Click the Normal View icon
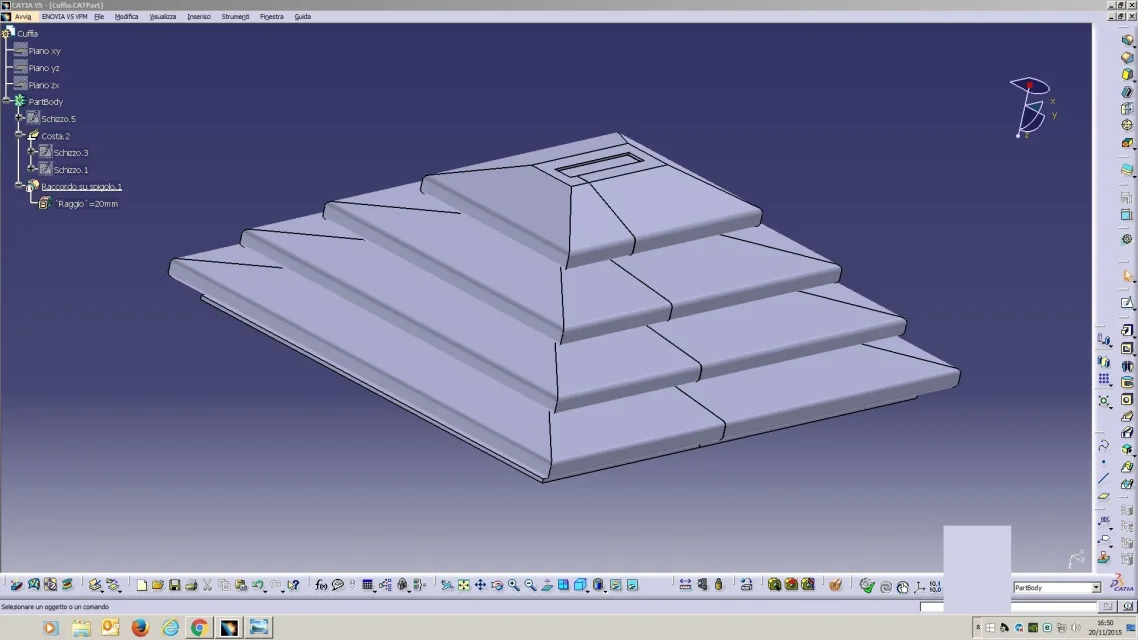 [x=547, y=585]
